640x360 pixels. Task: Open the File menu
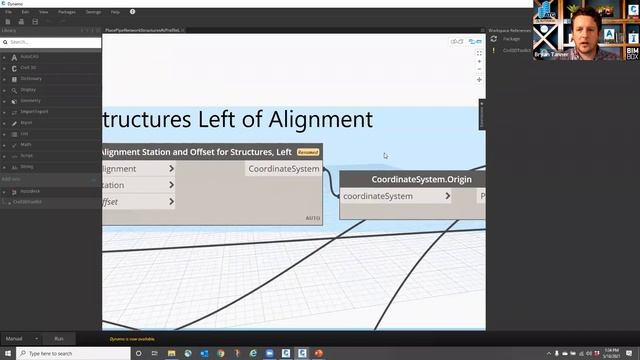point(9,12)
